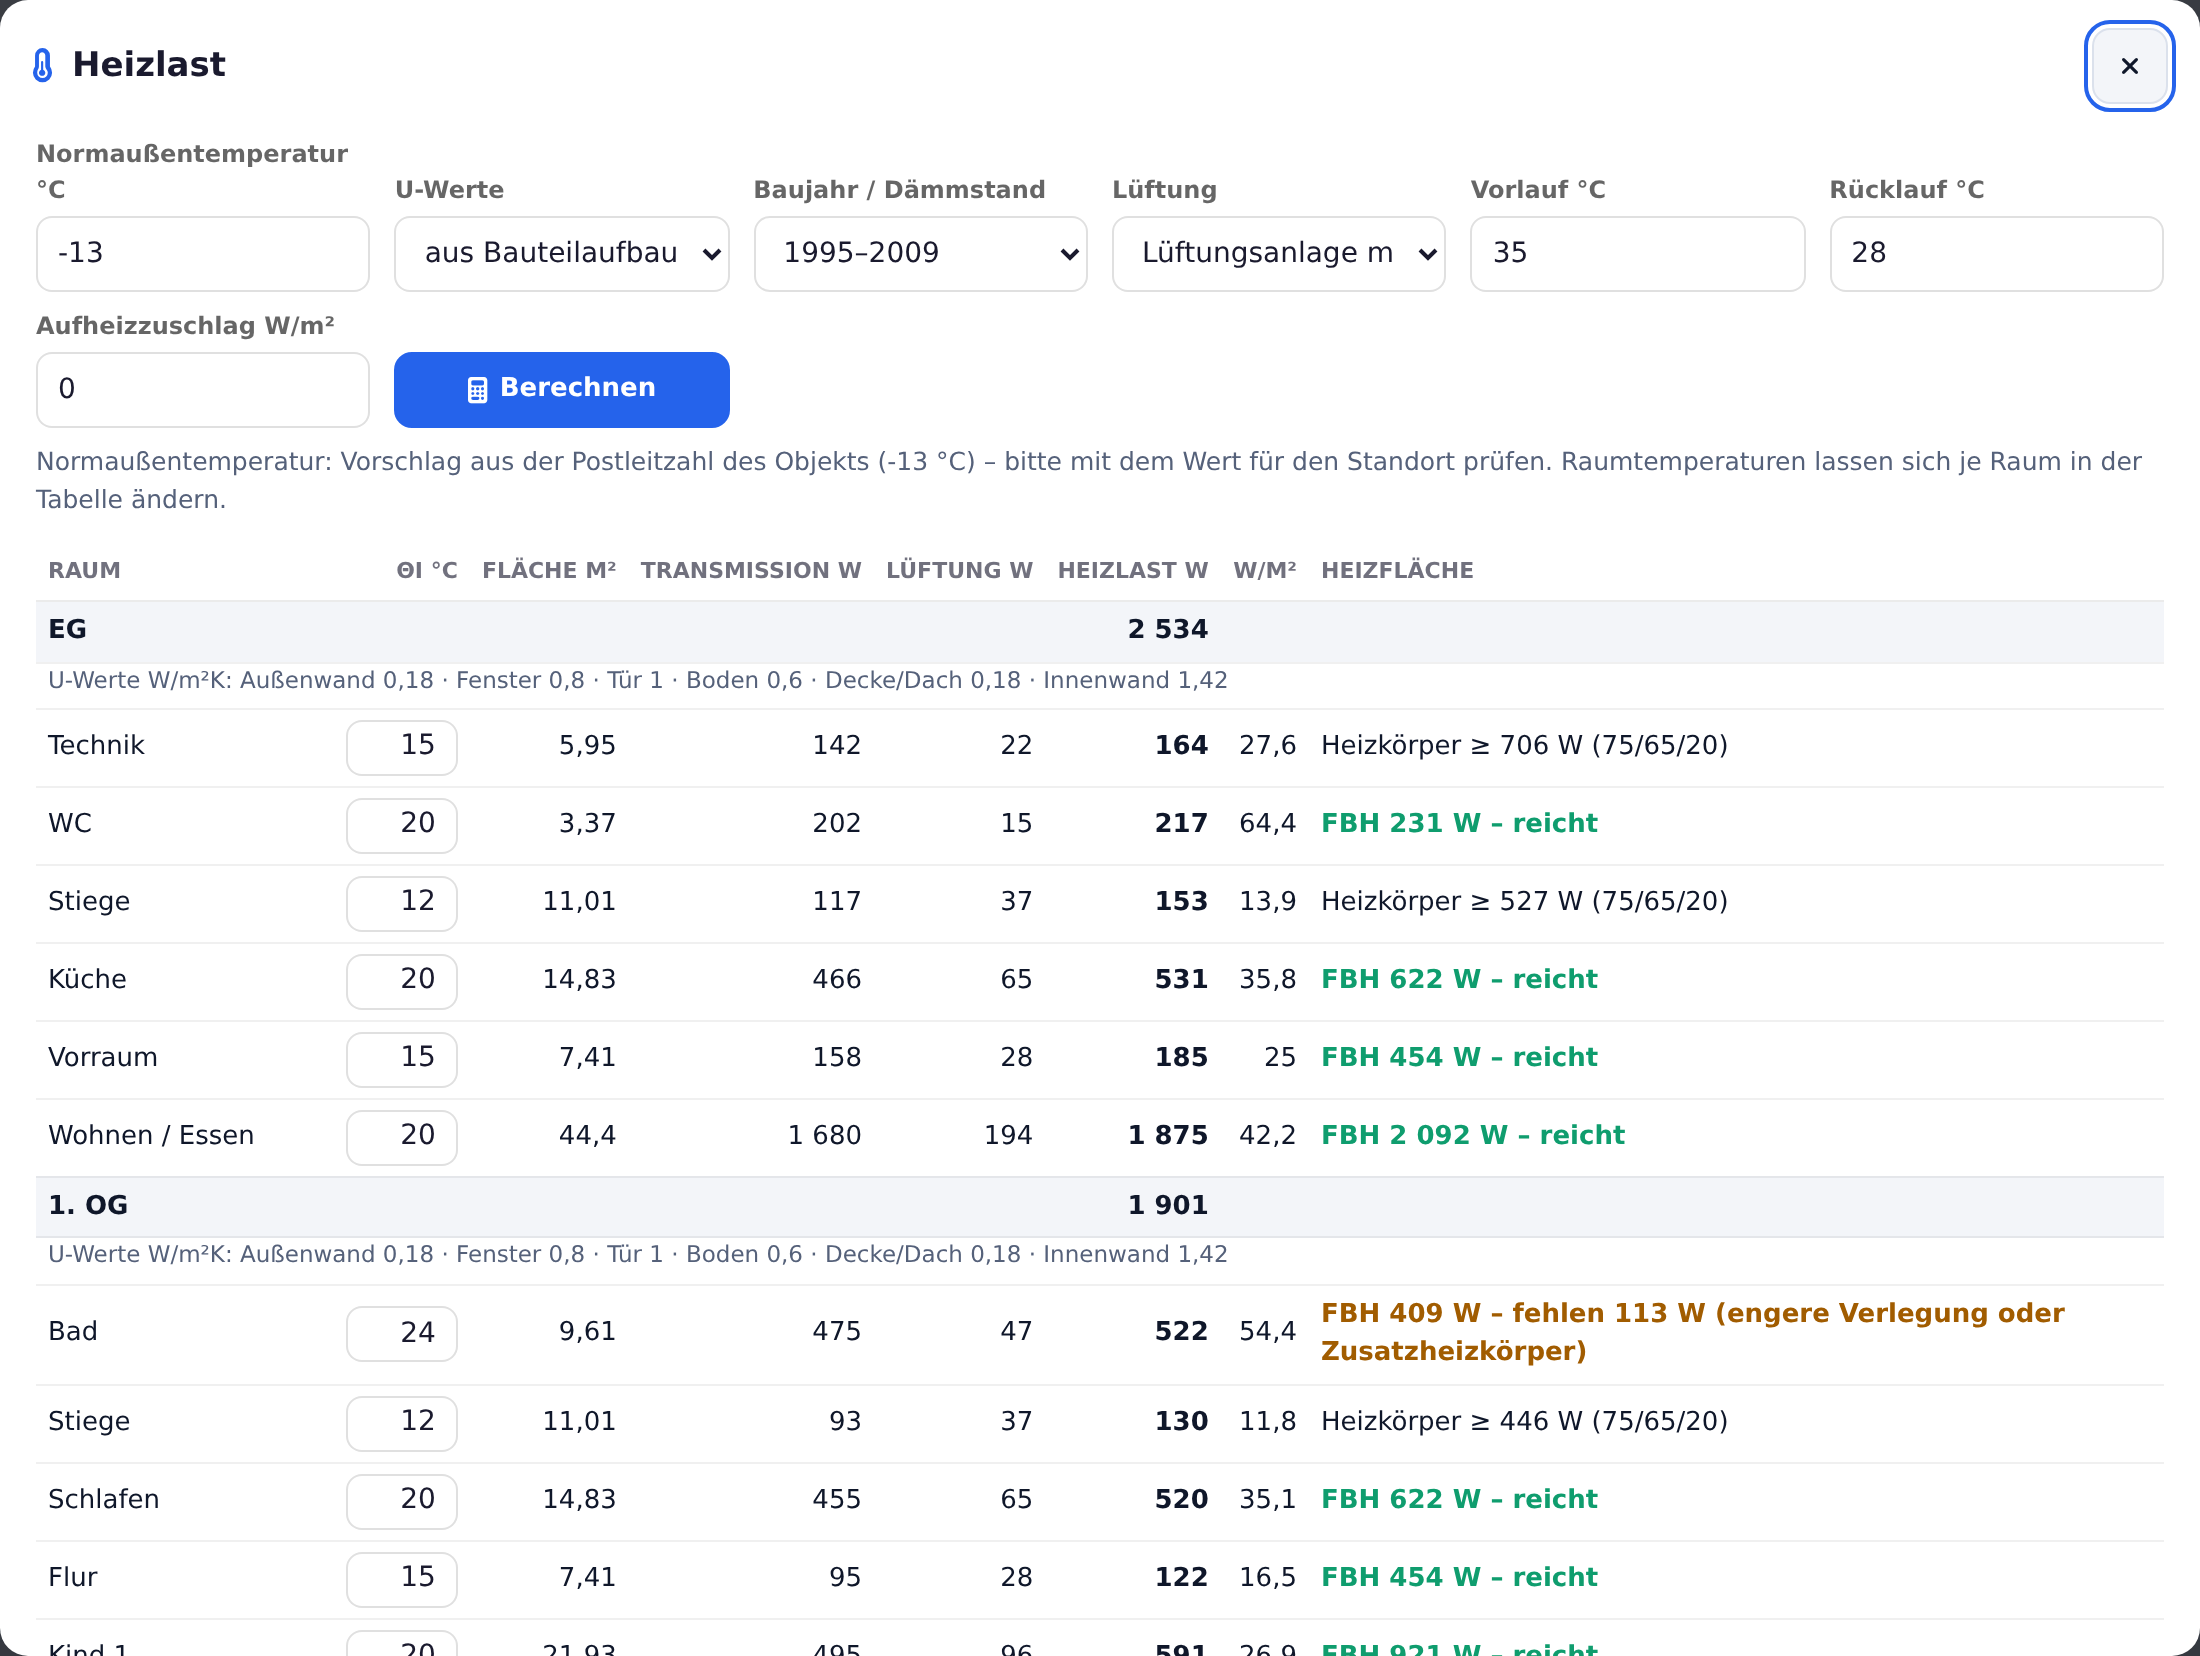Click the Normaußentemperatur input field
This screenshot has height=1656, width=2200.
[x=203, y=254]
